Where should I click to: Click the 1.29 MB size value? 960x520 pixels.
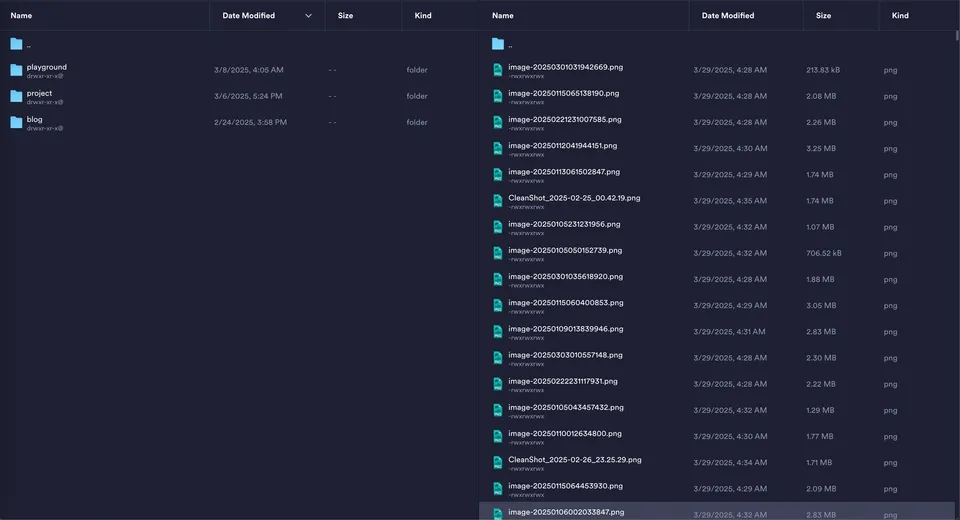coord(820,410)
